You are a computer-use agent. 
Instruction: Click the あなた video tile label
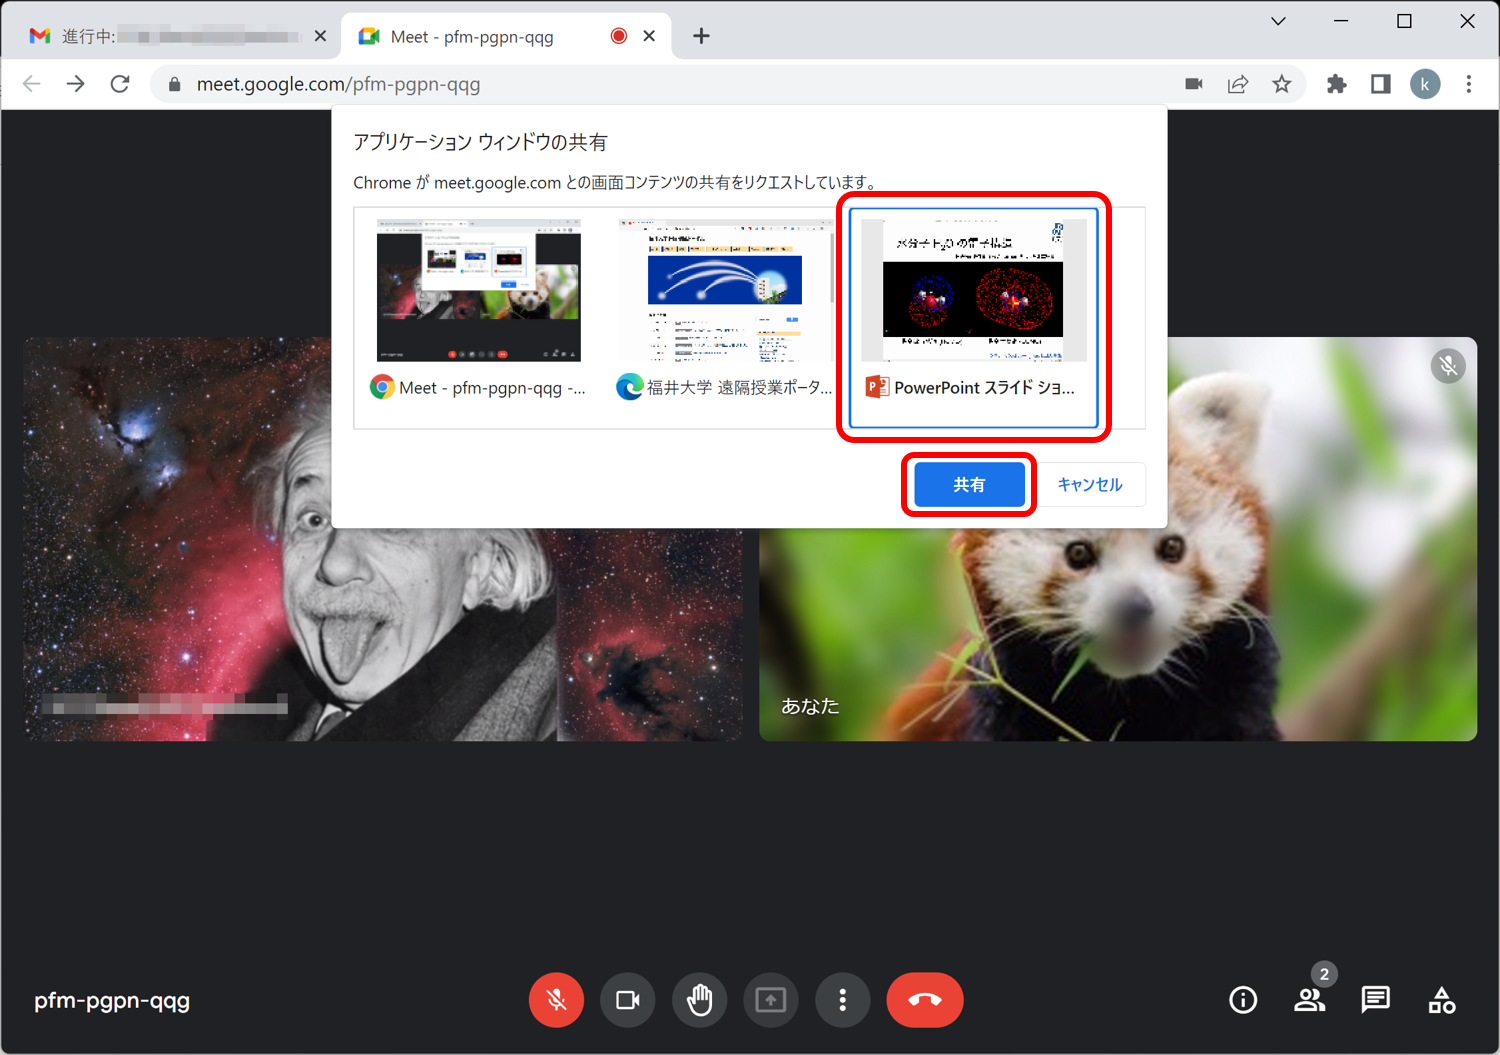tap(810, 706)
